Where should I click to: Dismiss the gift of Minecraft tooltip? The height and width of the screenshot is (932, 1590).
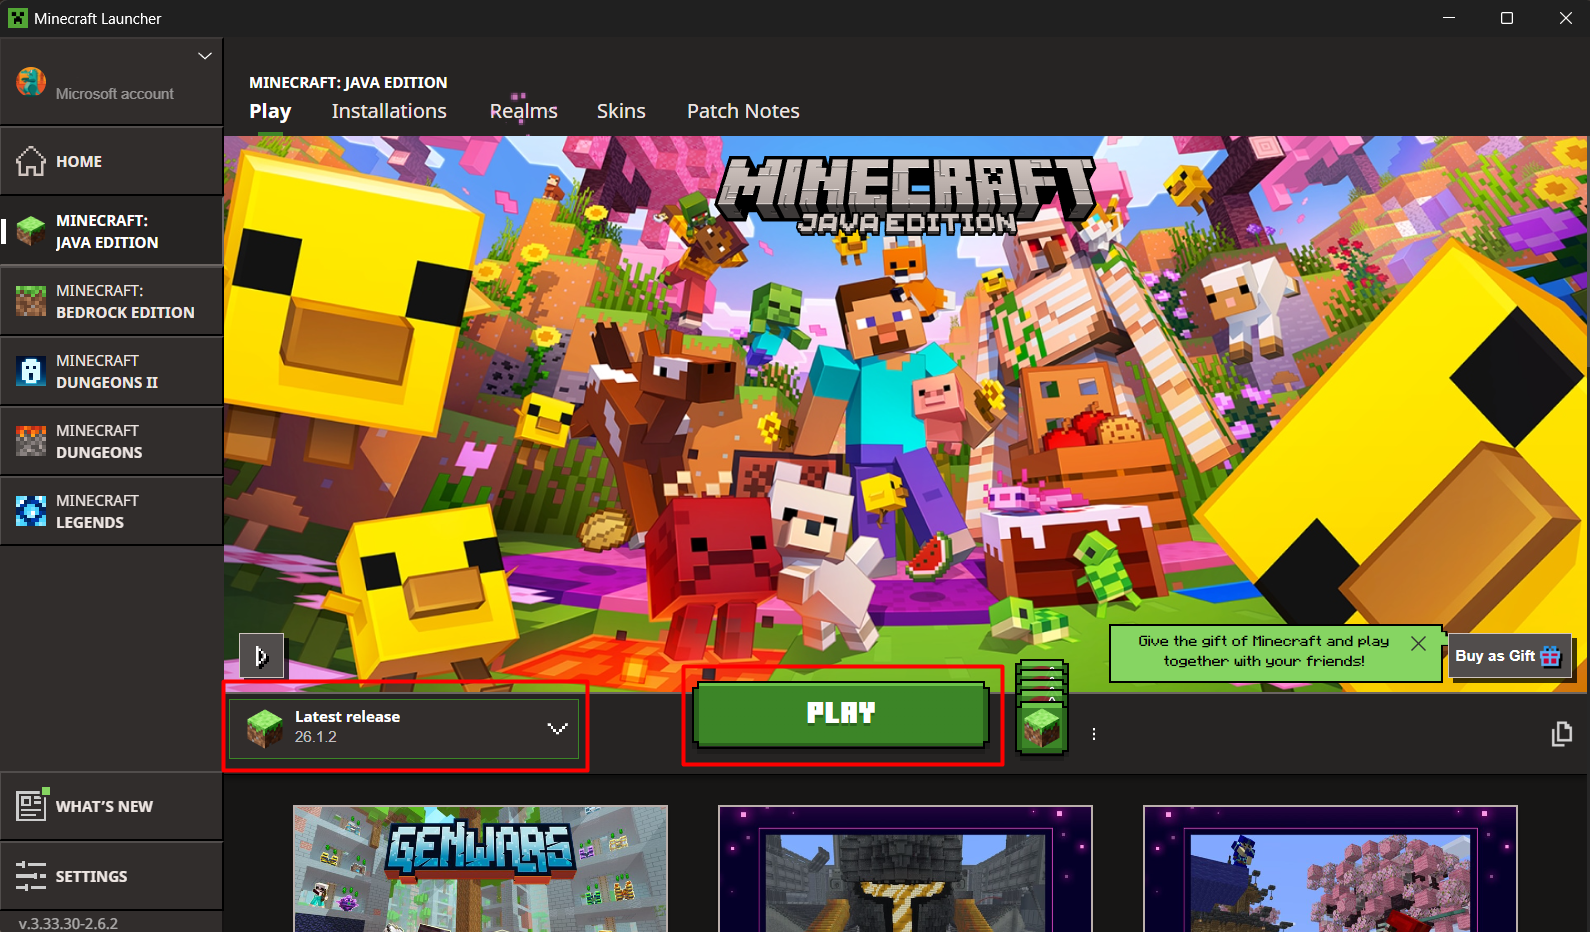[1418, 643]
